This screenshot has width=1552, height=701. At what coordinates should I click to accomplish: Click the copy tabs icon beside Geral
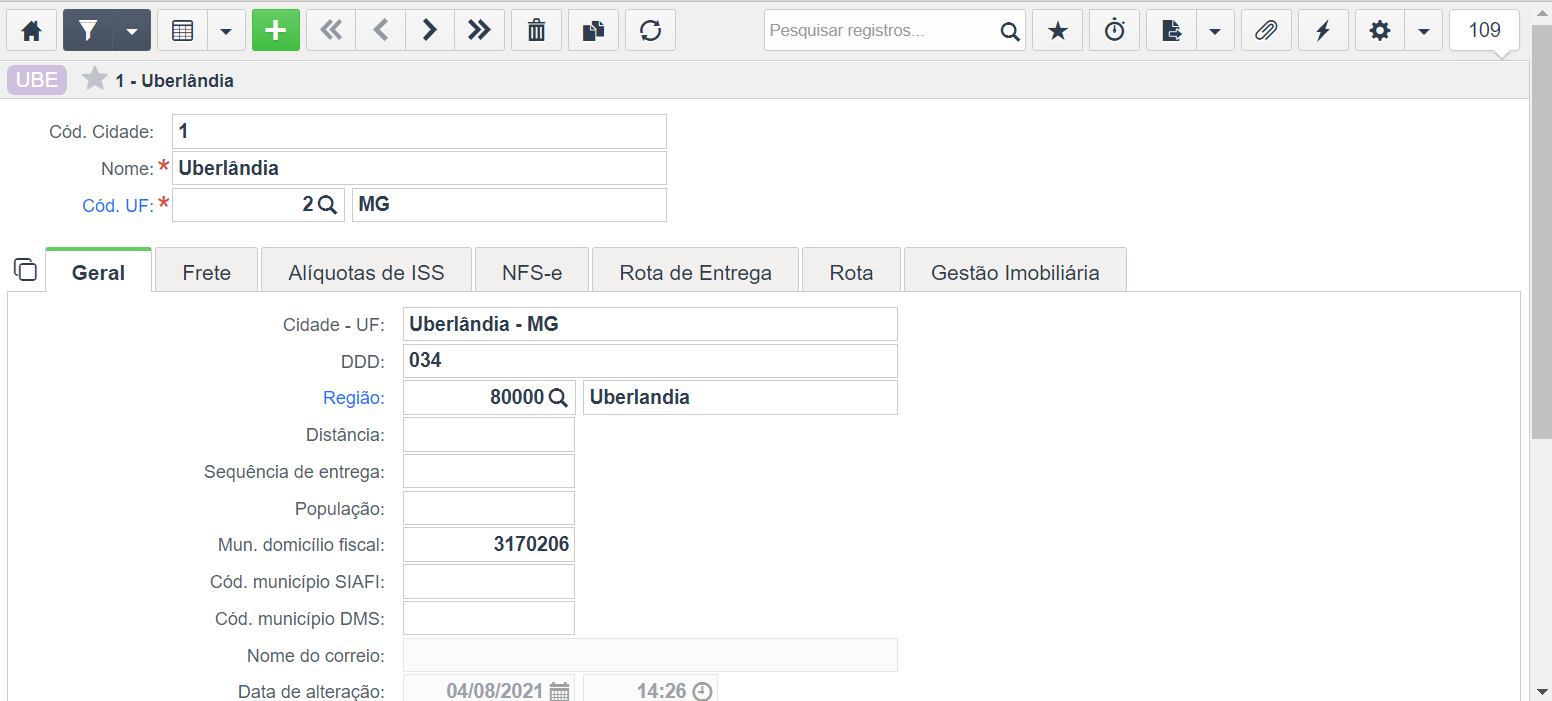click(x=25, y=270)
